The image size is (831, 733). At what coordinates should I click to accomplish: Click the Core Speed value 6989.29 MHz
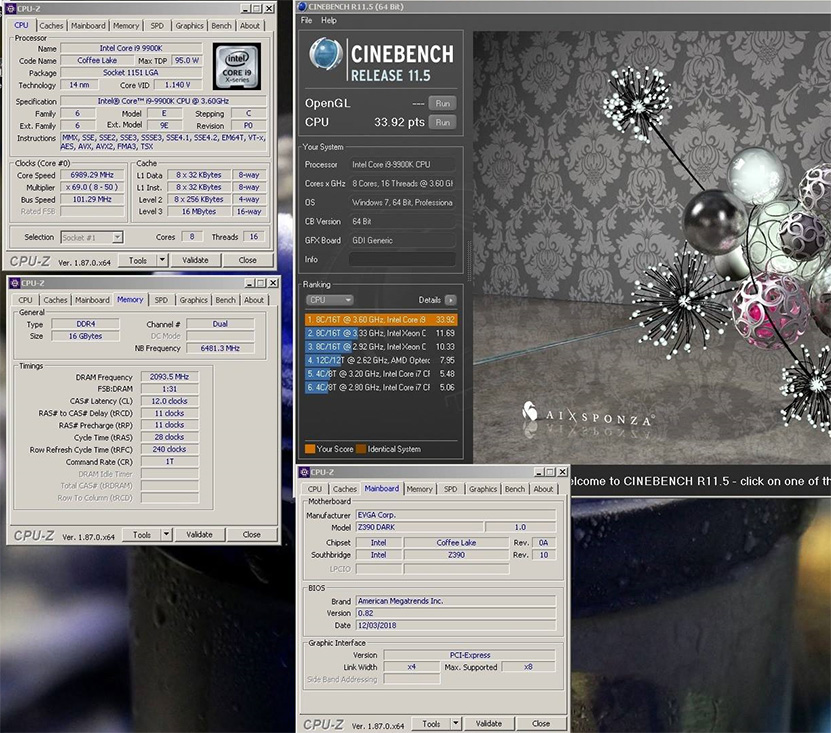coord(91,175)
